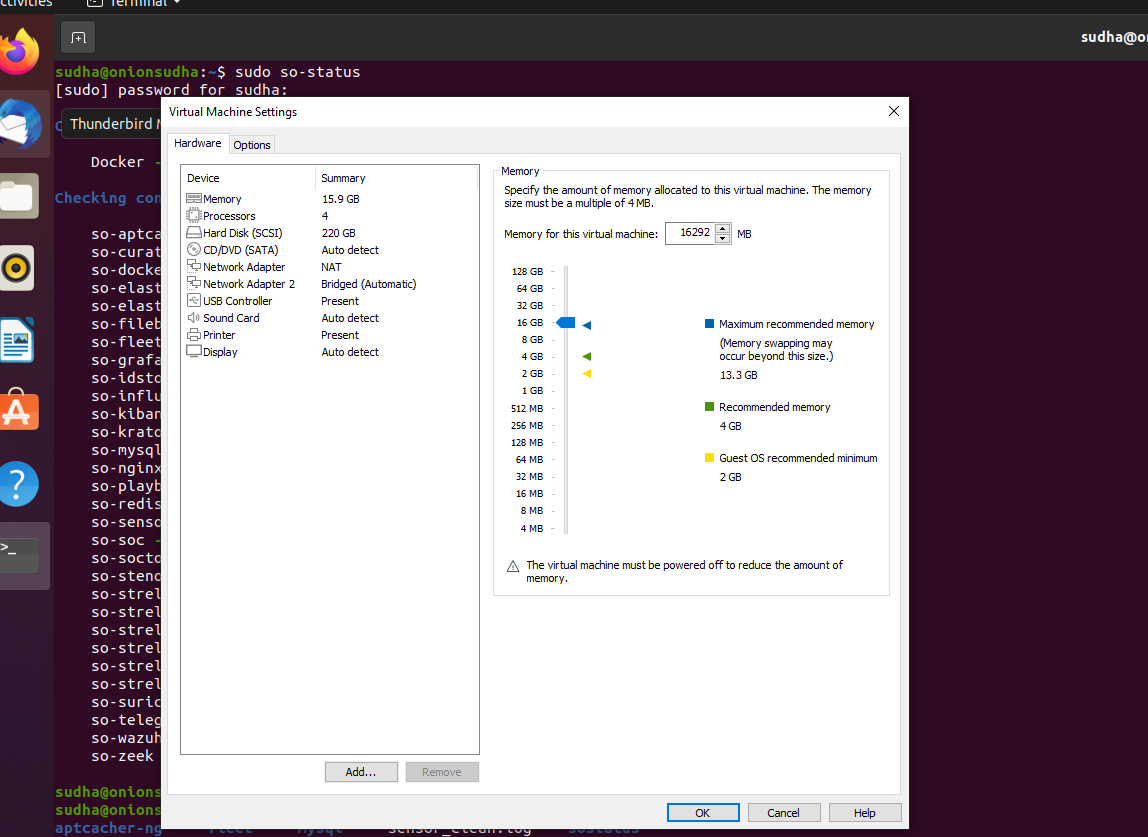The width and height of the screenshot is (1148, 837).
Task: Click the new terminal tab icon
Action: coord(78,37)
